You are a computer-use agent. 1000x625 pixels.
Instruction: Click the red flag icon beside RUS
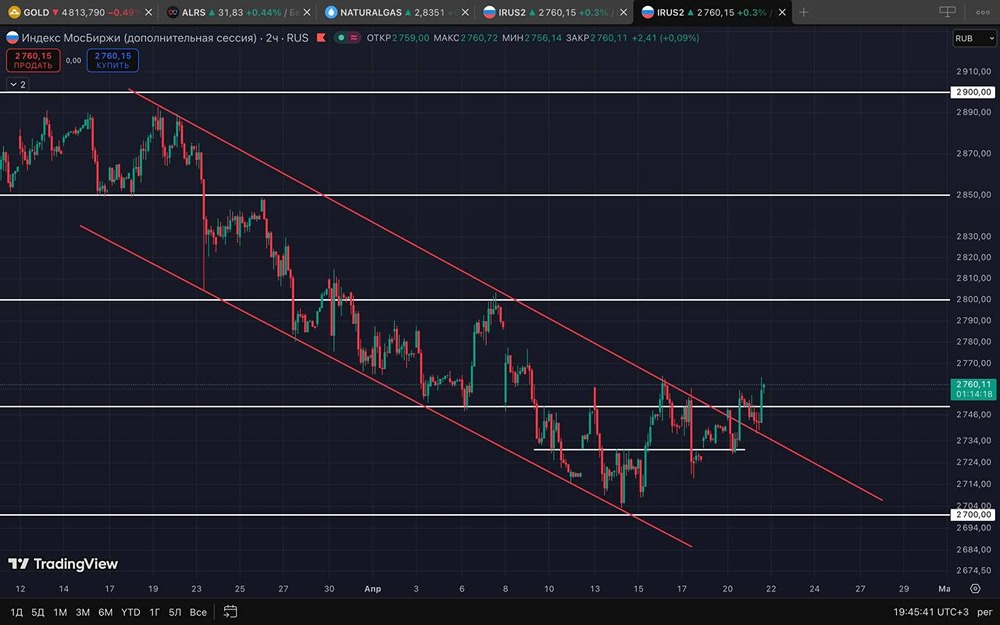(x=321, y=38)
